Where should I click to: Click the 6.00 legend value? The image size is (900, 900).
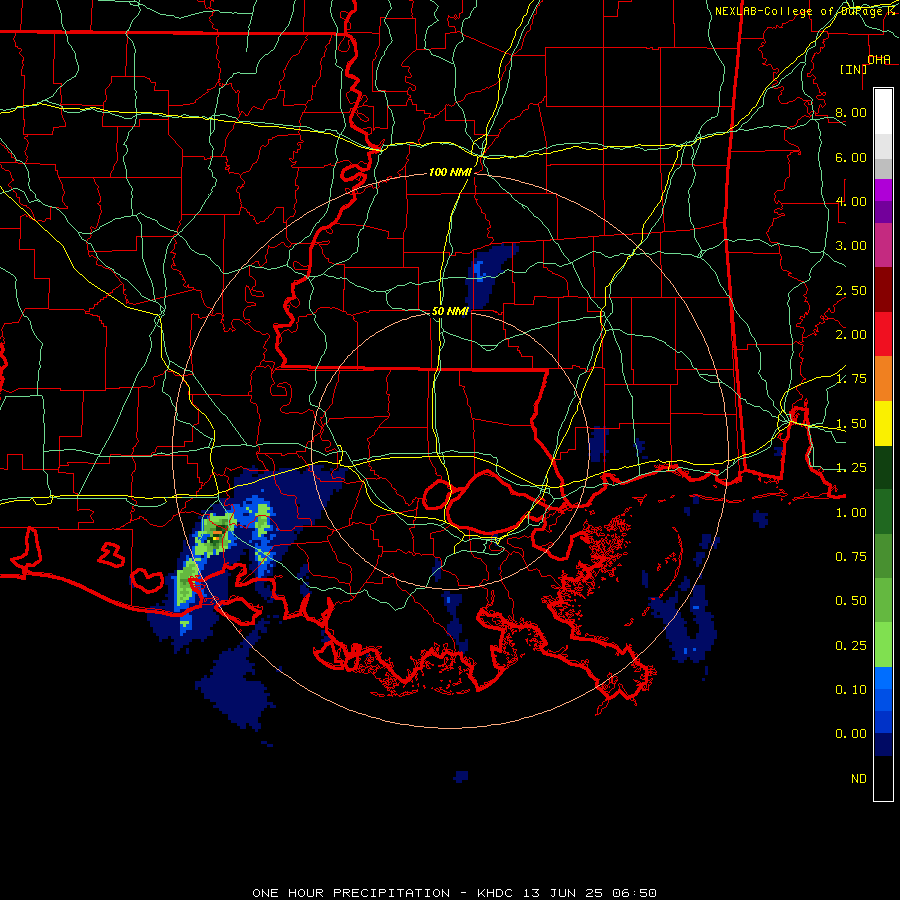pos(851,157)
